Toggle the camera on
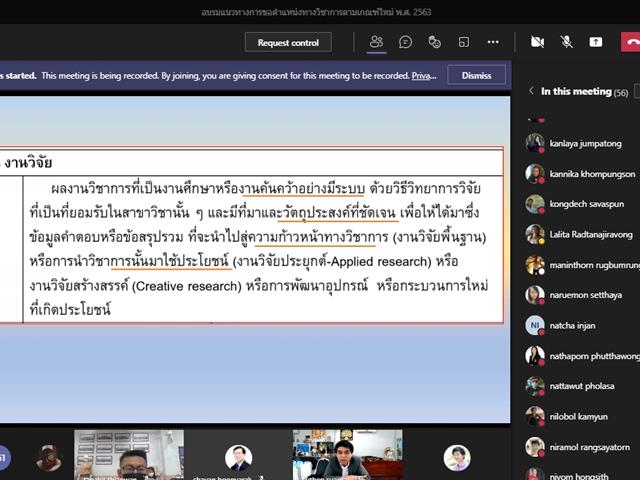This screenshot has width=640, height=480. point(537,42)
